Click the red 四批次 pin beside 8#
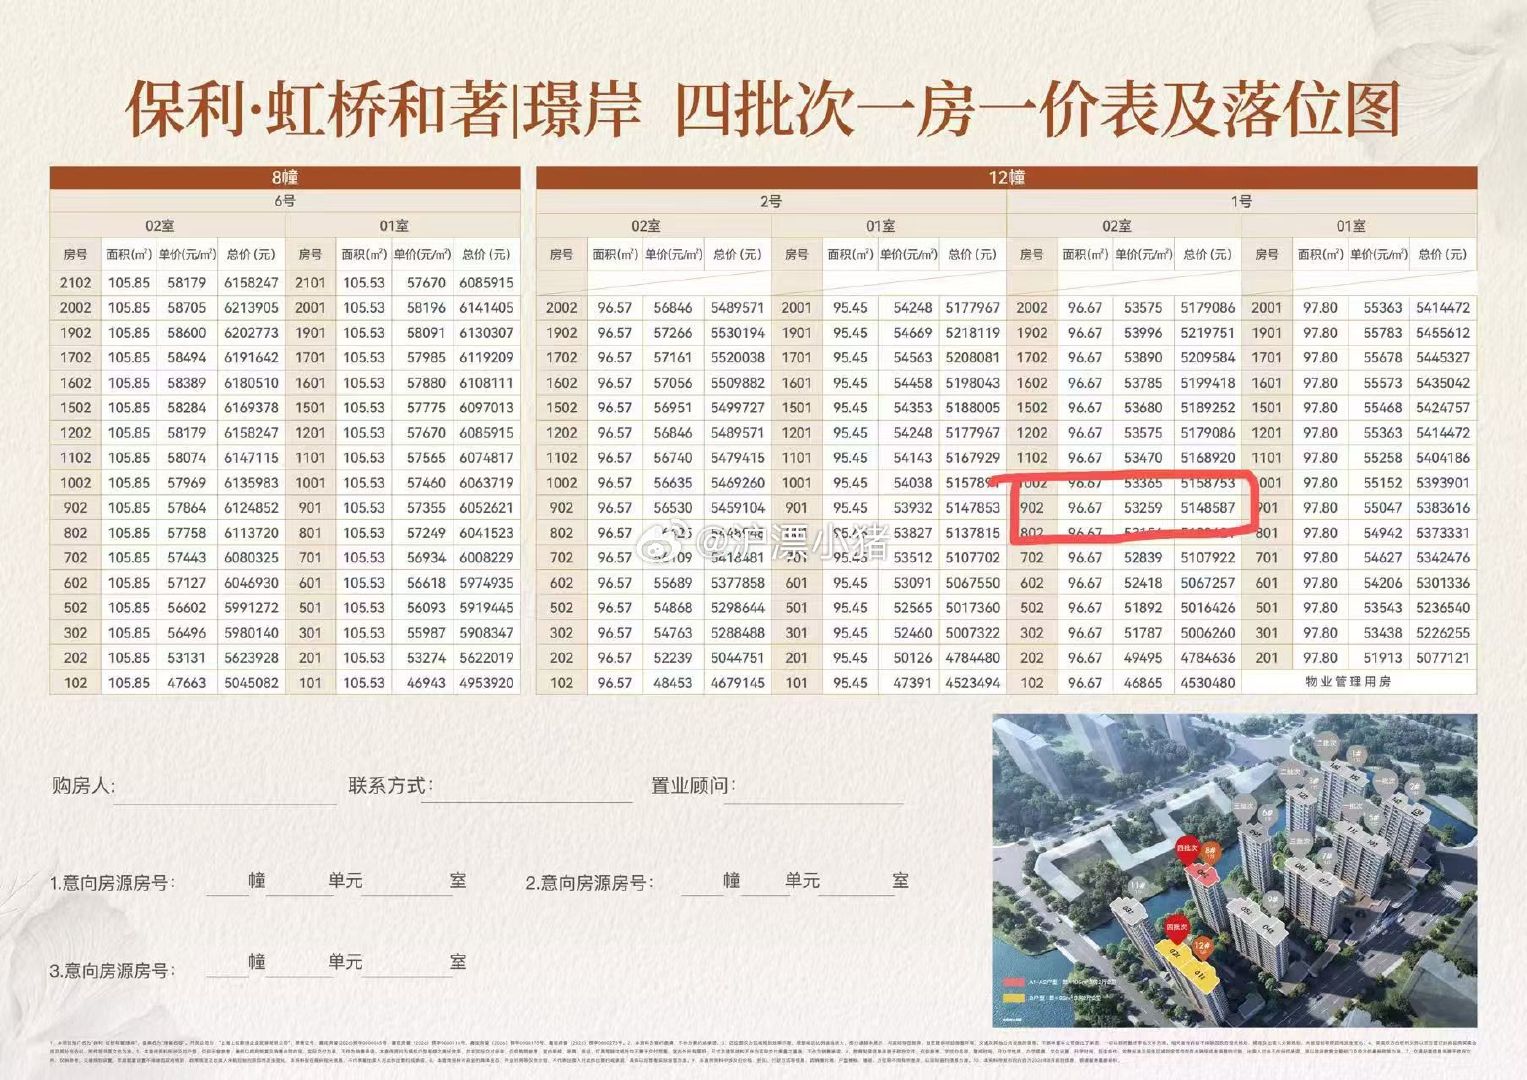This screenshot has height=1080, width=1527. 1187,849
